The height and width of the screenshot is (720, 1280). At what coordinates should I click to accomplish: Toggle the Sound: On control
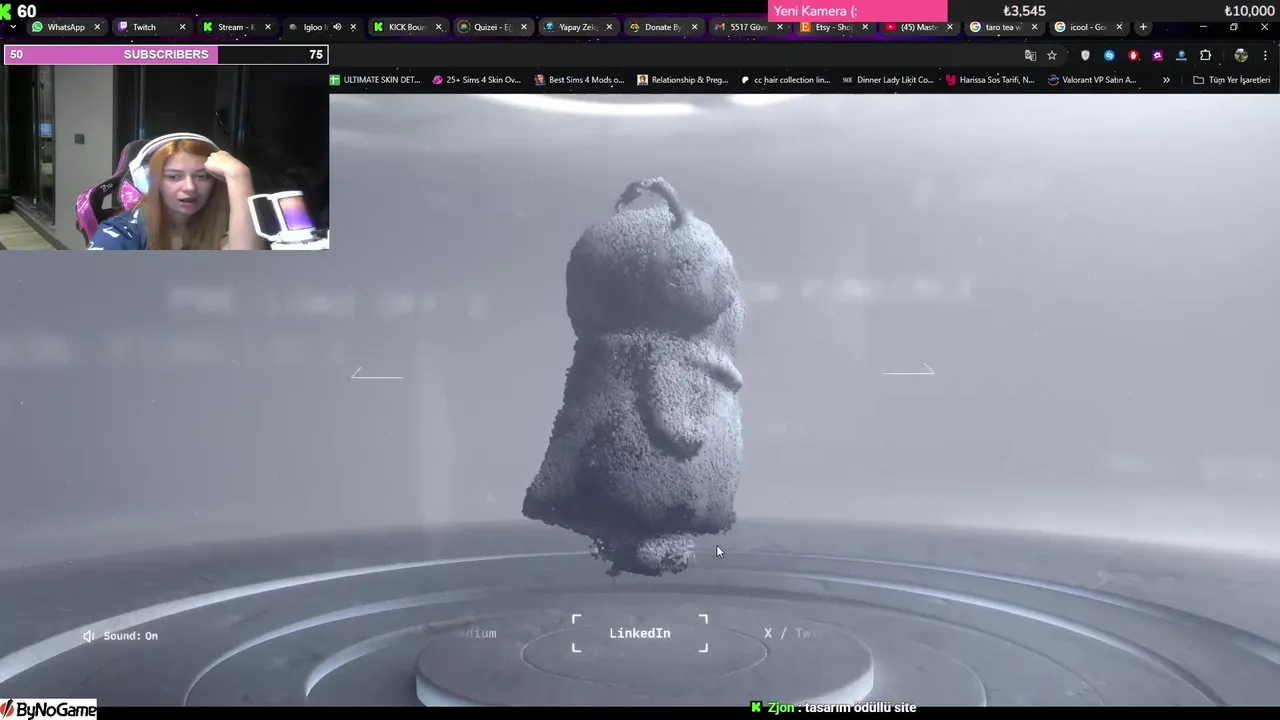pyautogui.click(x=121, y=636)
